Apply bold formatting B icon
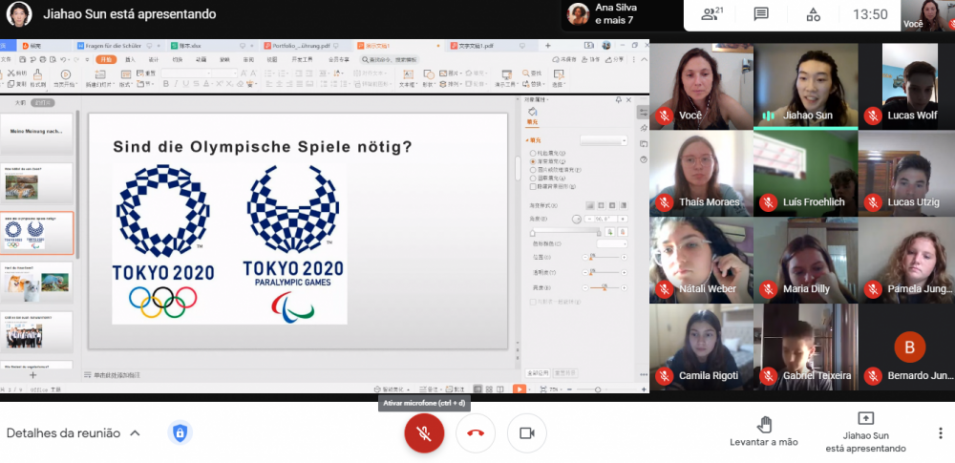The image size is (955, 463). (x=166, y=84)
